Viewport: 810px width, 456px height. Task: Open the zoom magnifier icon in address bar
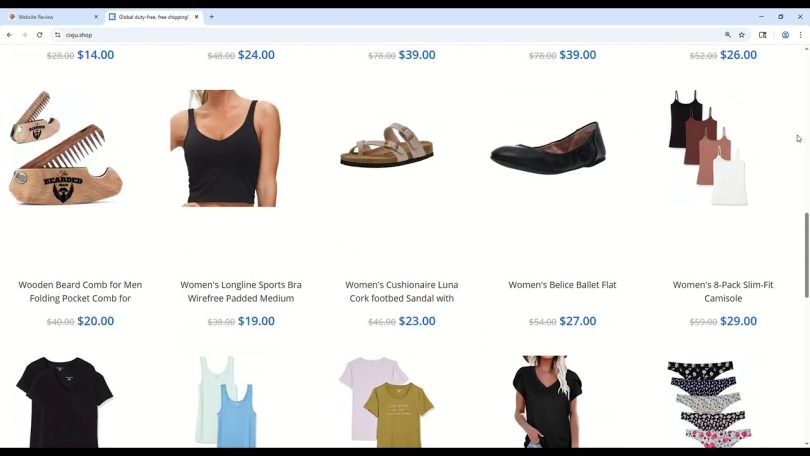[728, 35]
